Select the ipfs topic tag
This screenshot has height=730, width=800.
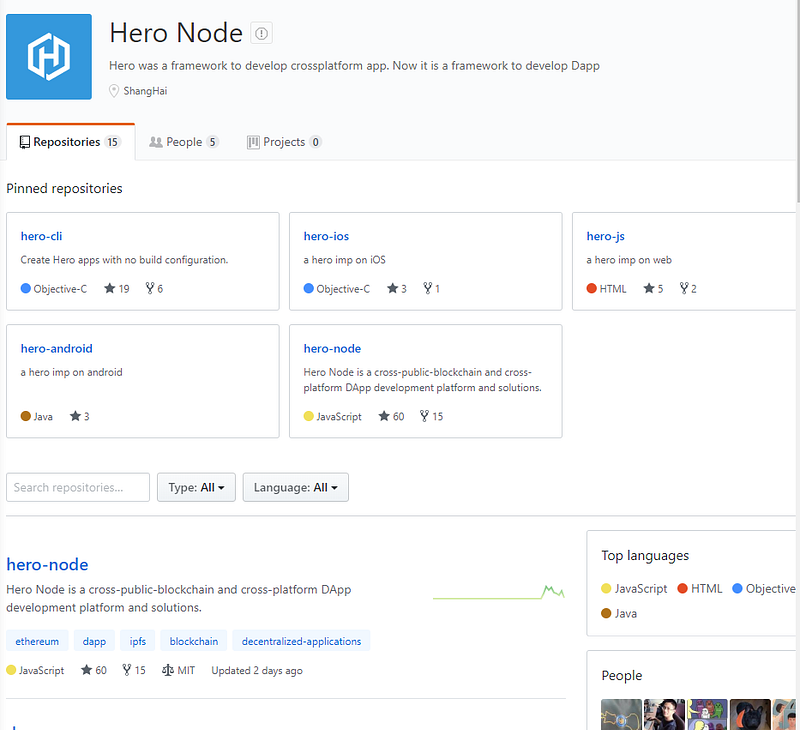(138, 641)
